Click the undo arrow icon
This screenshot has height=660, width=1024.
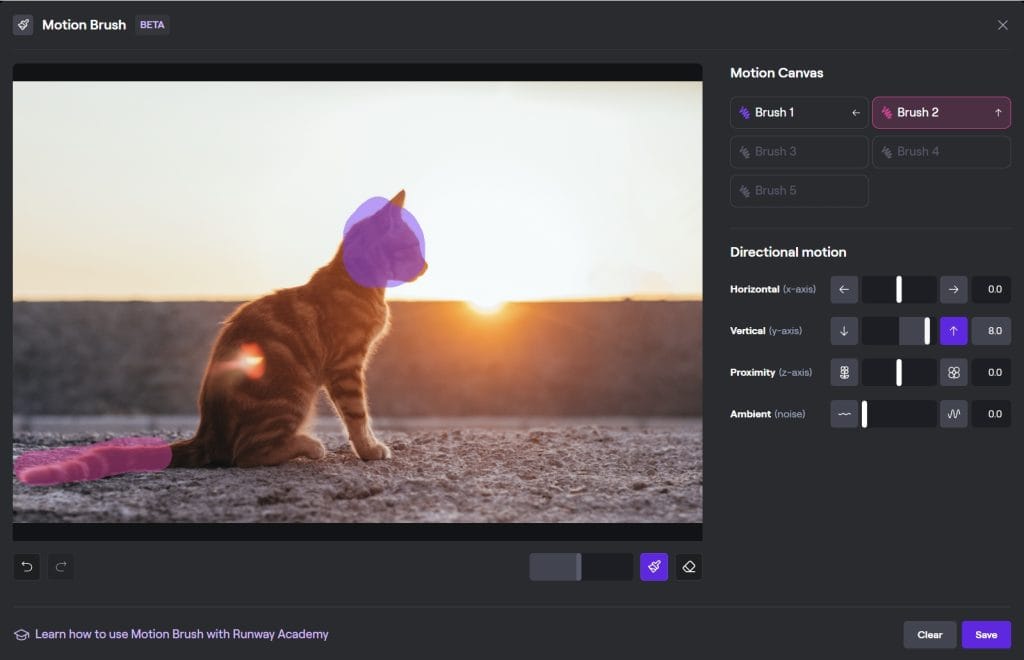coord(27,567)
